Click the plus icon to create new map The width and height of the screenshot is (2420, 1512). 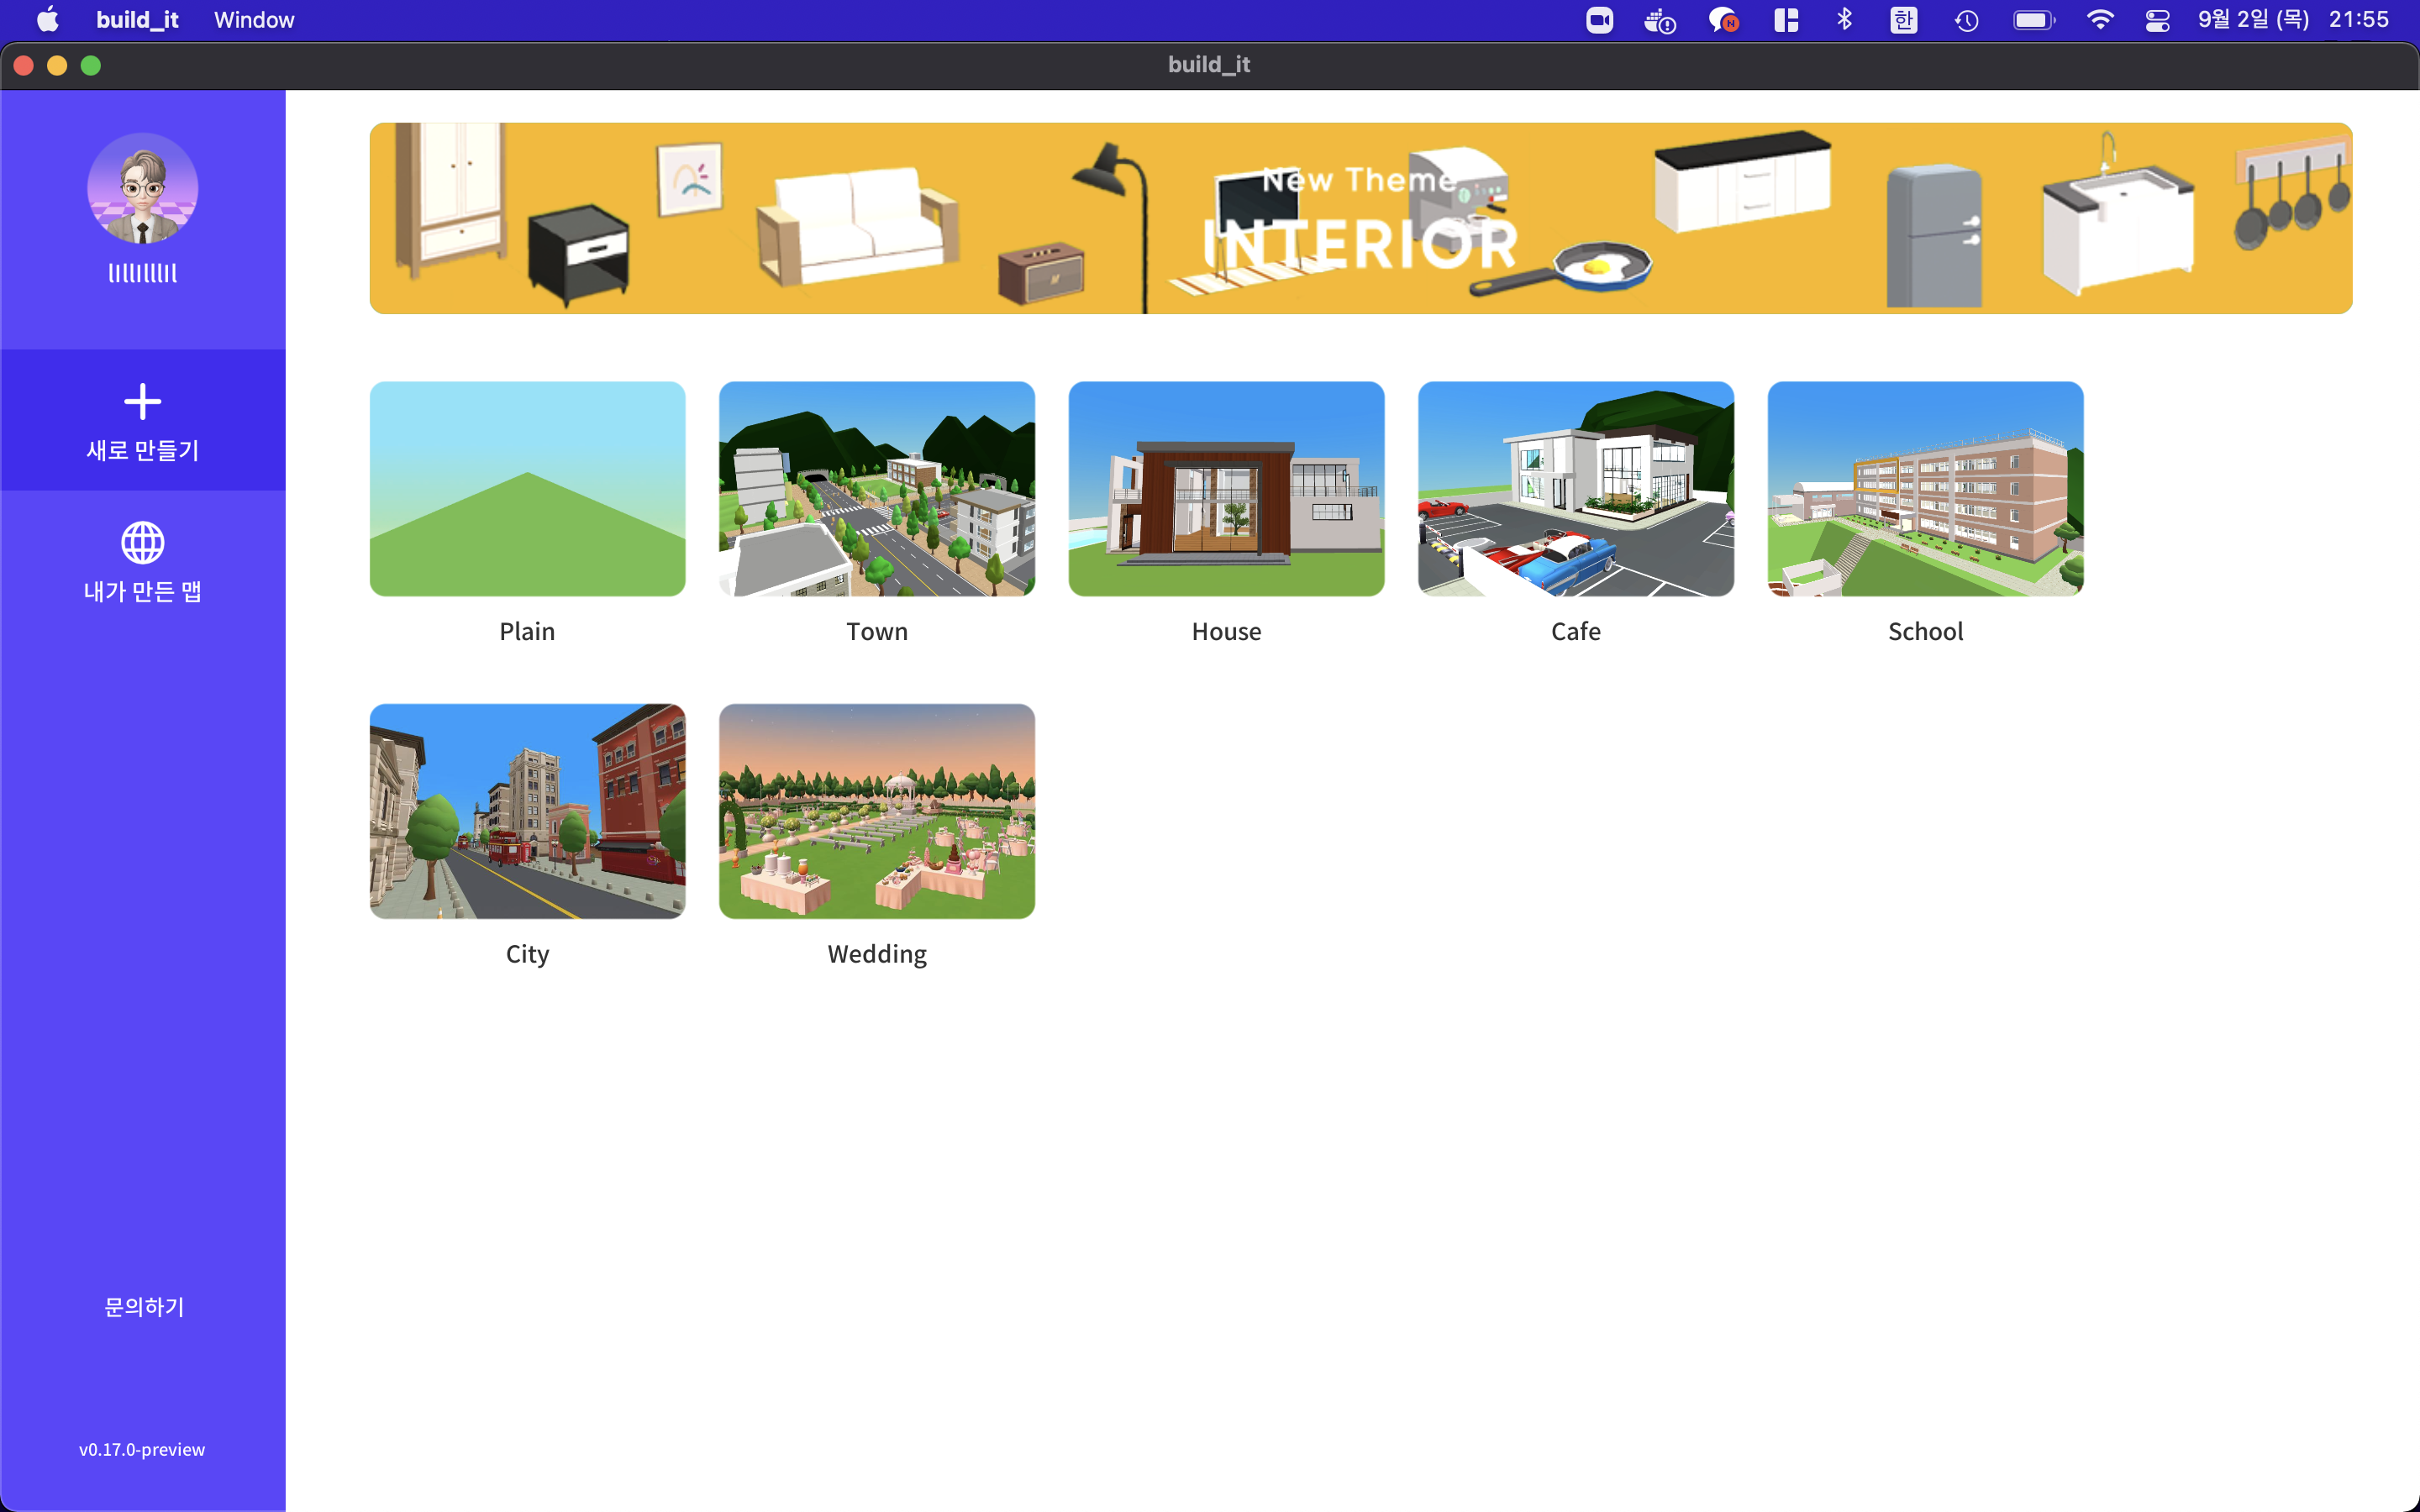[x=142, y=402]
